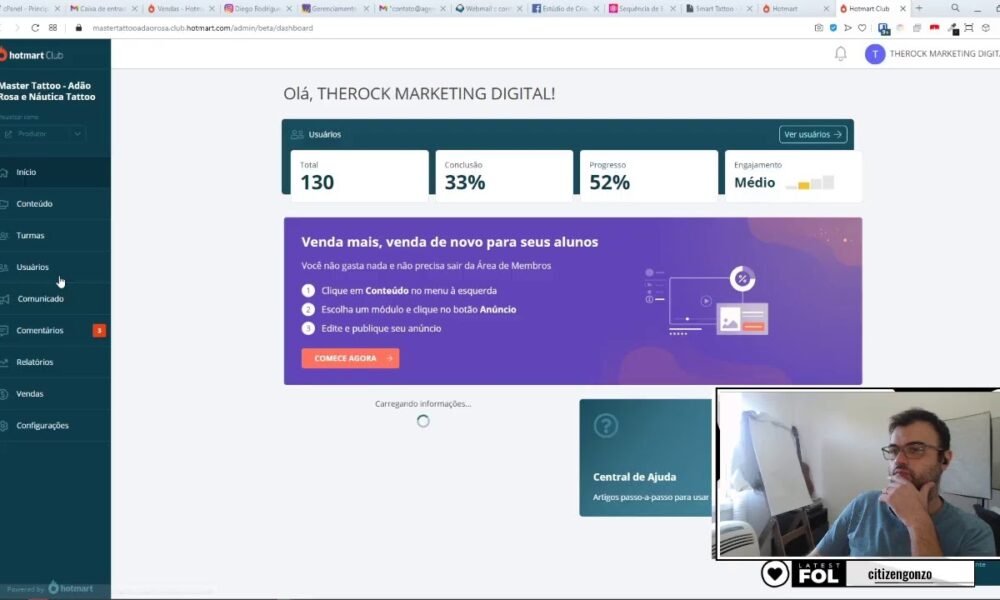Click the heart icon in bottom overlay
Viewport: 1000px width, 600px height.
coord(775,573)
